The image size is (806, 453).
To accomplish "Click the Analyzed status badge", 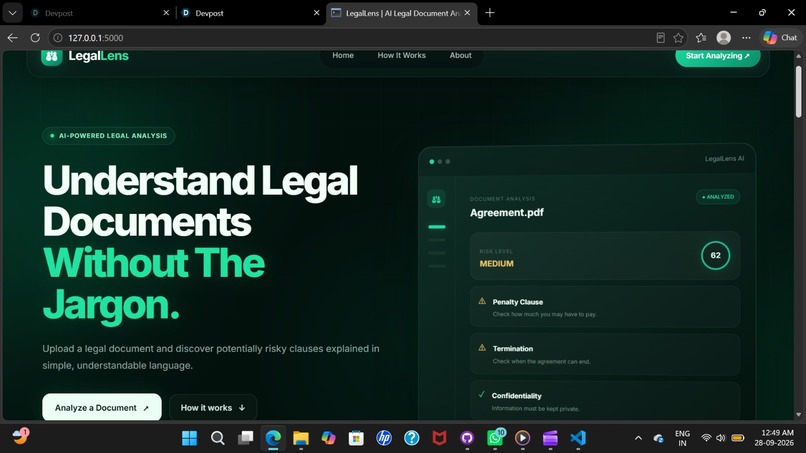I will [718, 196].
